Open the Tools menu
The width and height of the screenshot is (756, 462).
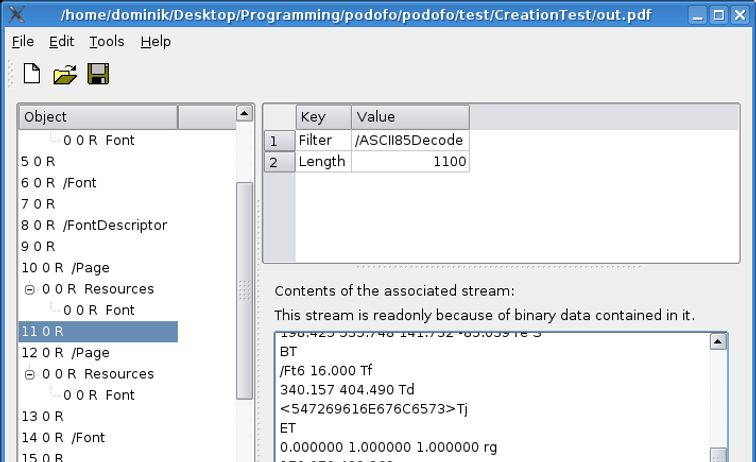click(x=106, y=41)
